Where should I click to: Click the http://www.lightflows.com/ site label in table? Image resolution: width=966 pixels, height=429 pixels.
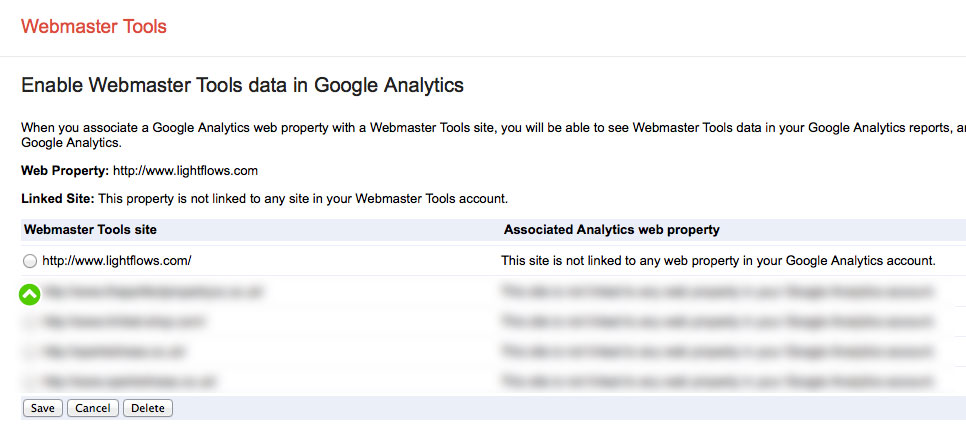[117, 261]
